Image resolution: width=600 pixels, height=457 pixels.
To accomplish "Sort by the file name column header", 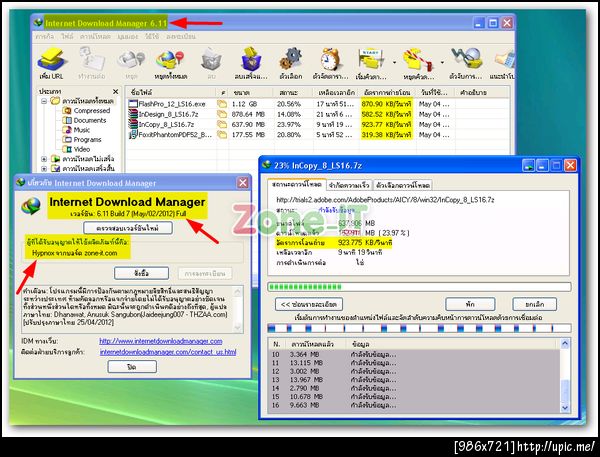I will pyautogui.click(x=171, y=92).
